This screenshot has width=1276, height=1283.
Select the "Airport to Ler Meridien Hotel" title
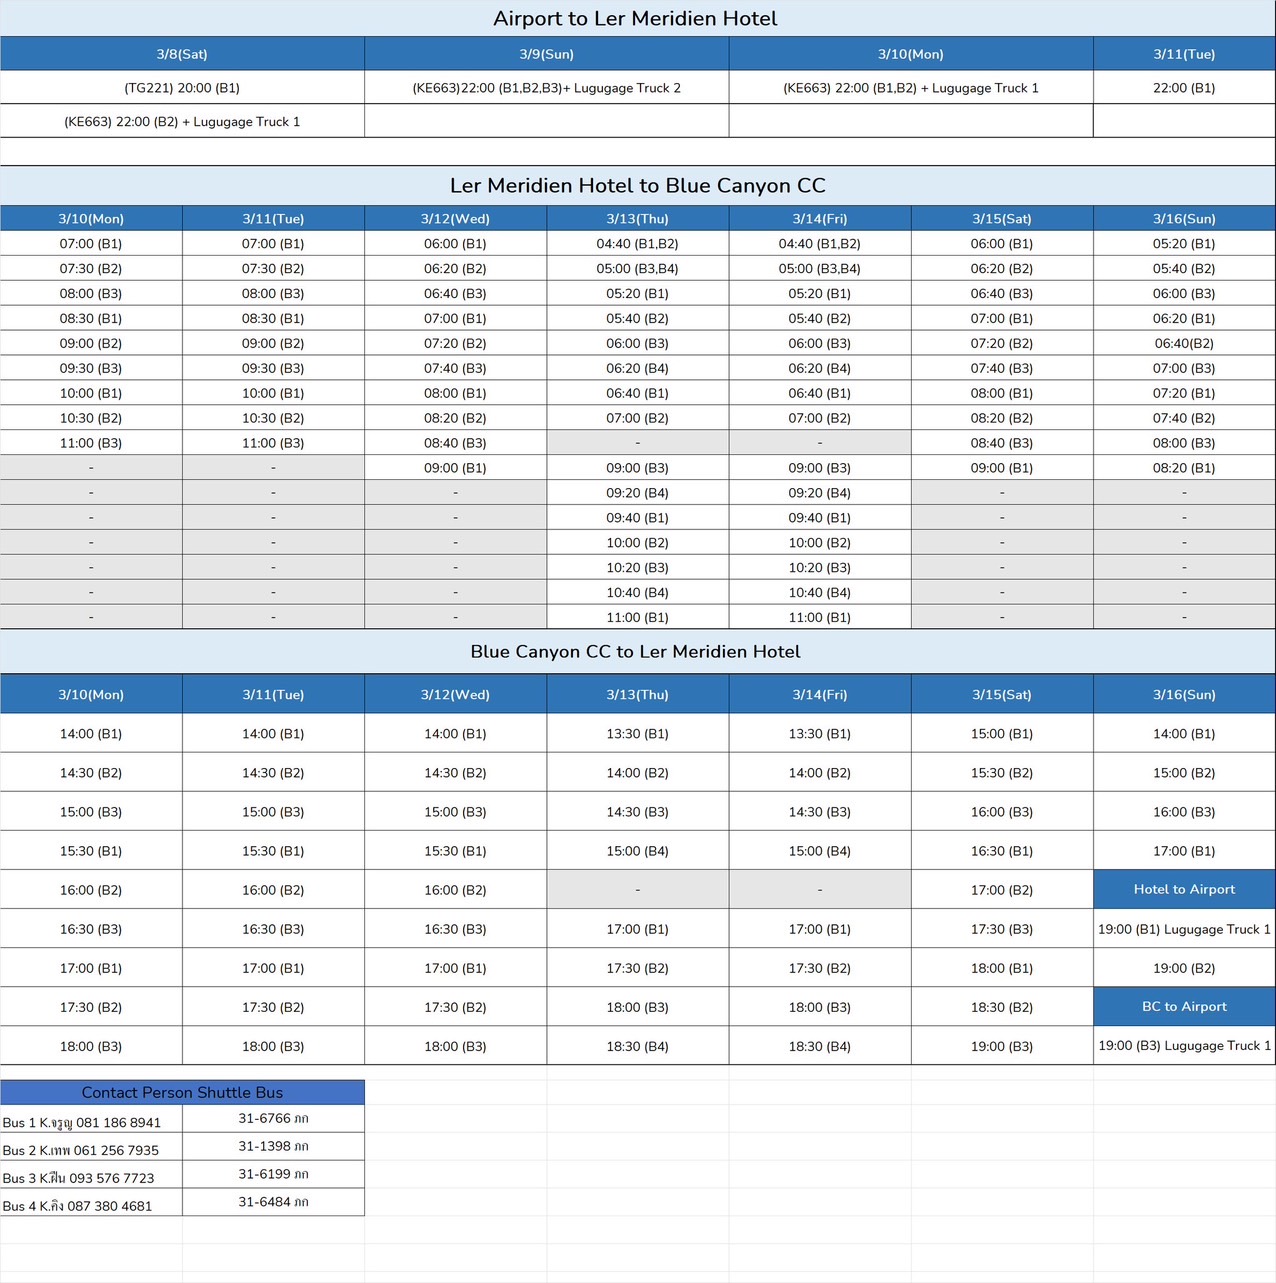click(635, 18)
